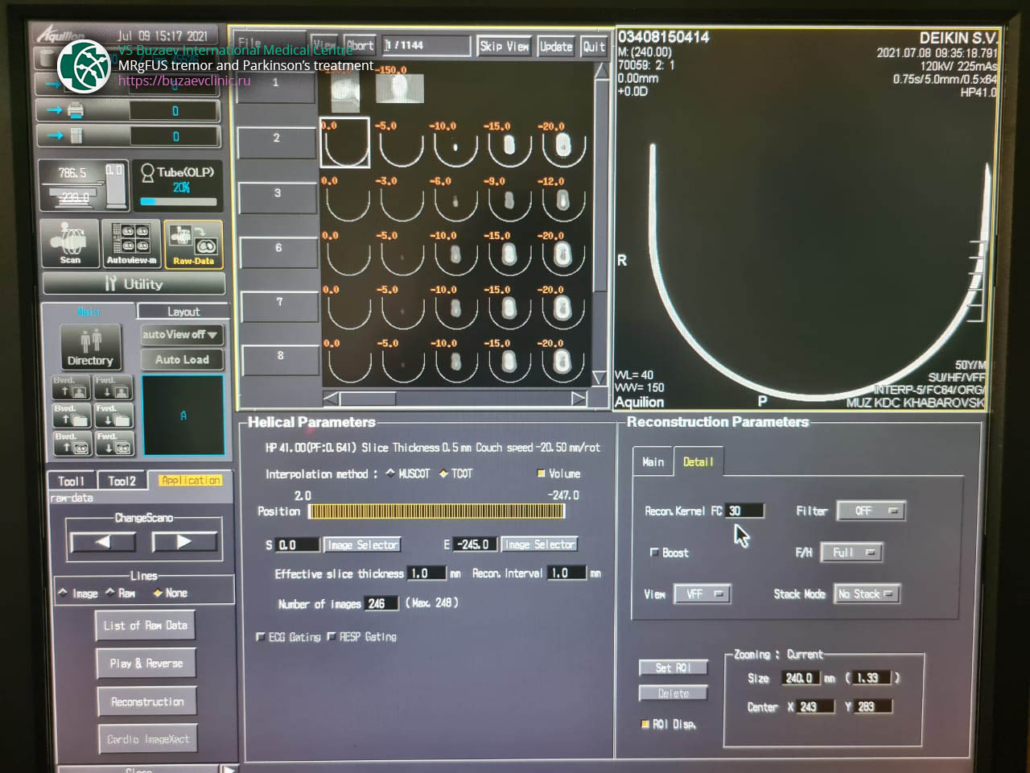The width and height of the screenshot is (1030, 773).
Task: Expand the auto View off dropdown
Action: 182,334
